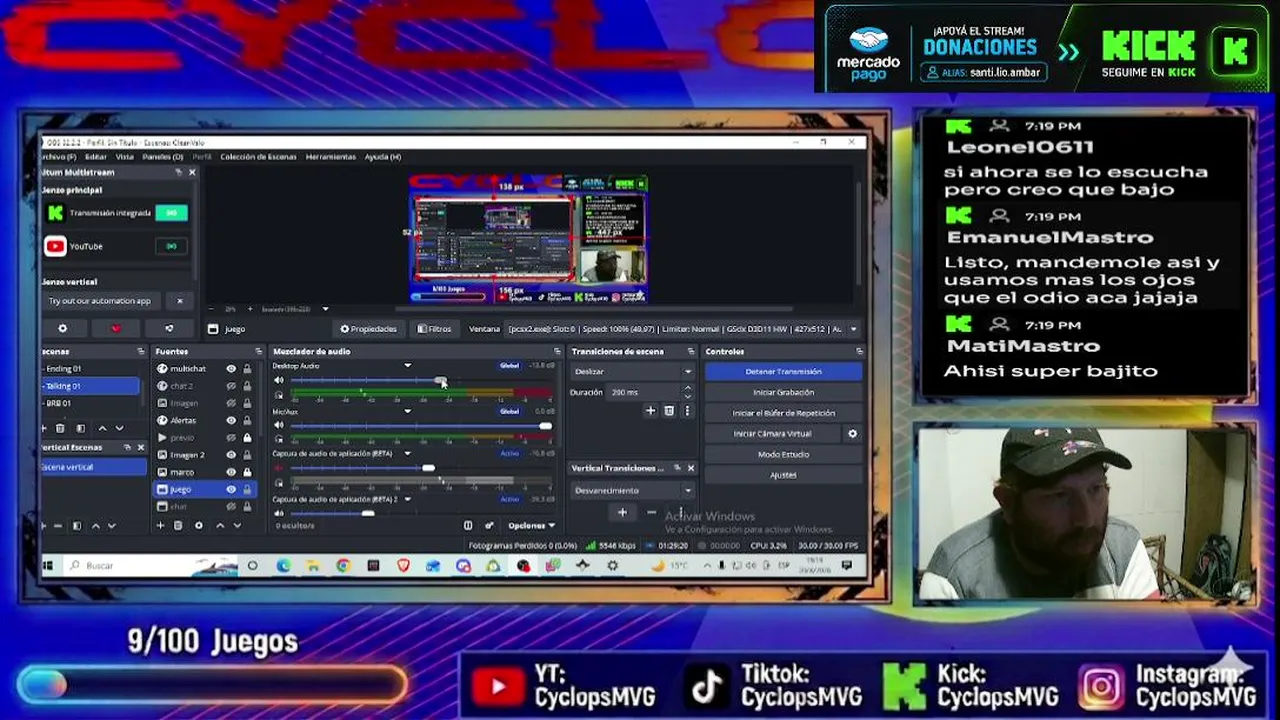The image size is (1280, 720).
Task: Add a new source in Fuentes panel
Action: tap(160, 525)
